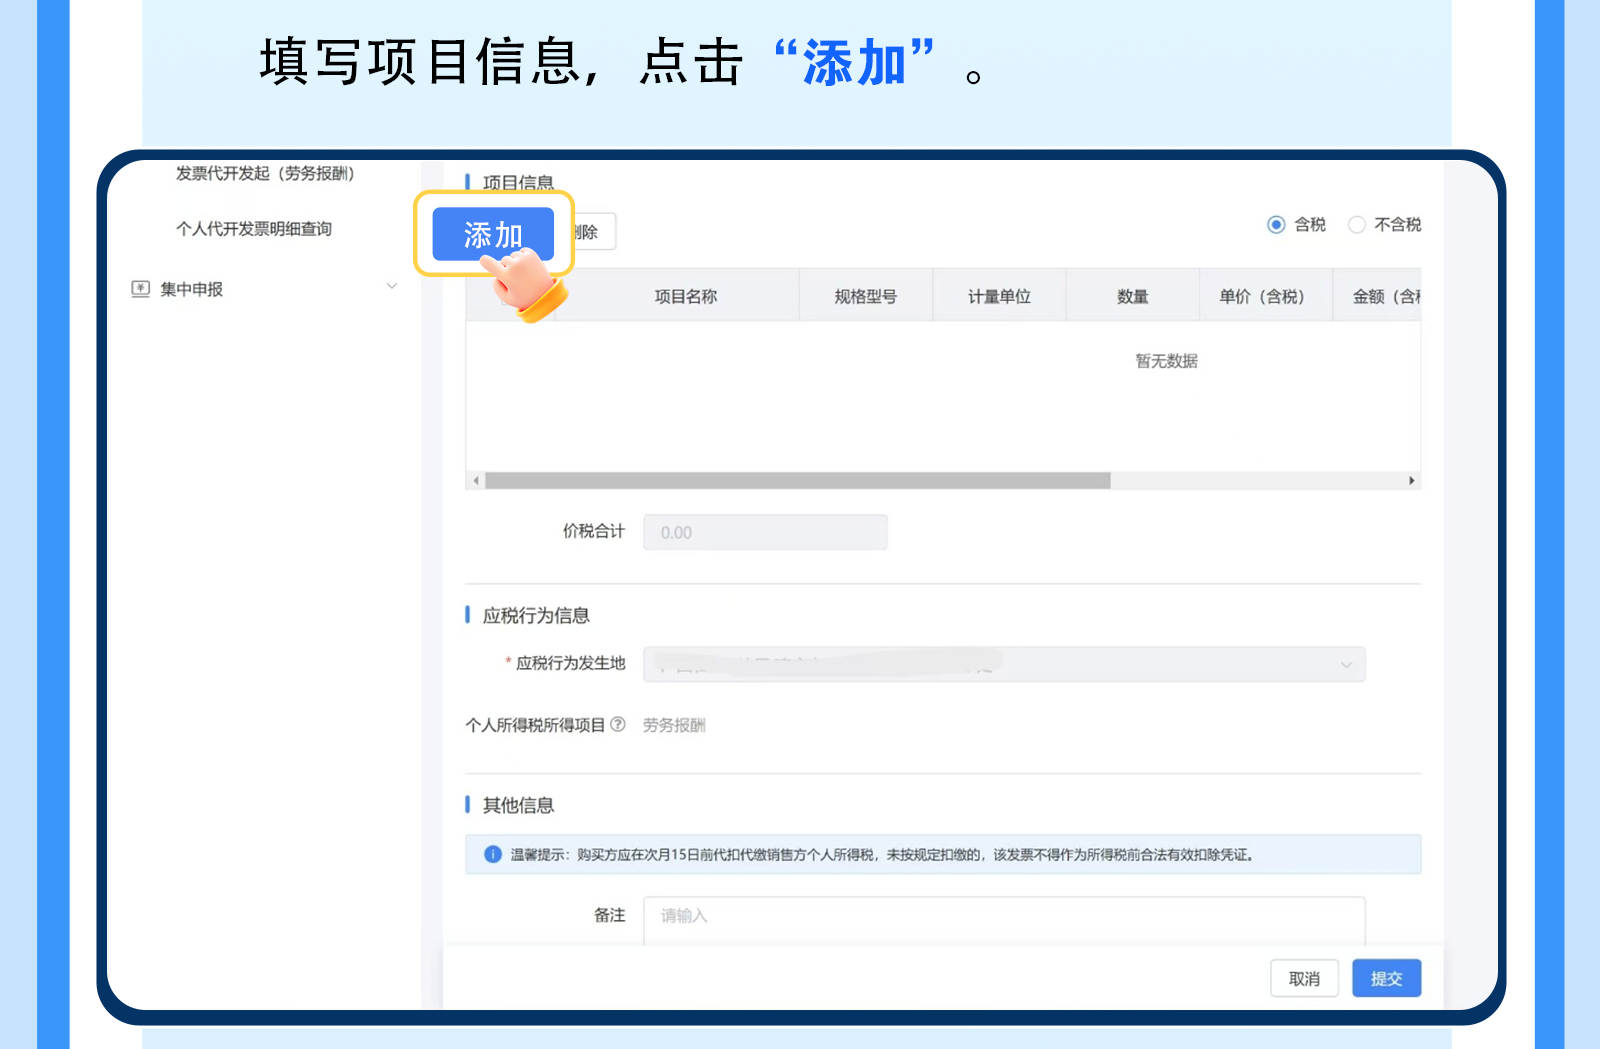Select the 不含税 radio option
The height and width of the screenshot is (1049, 1600).
[1357, 225]
